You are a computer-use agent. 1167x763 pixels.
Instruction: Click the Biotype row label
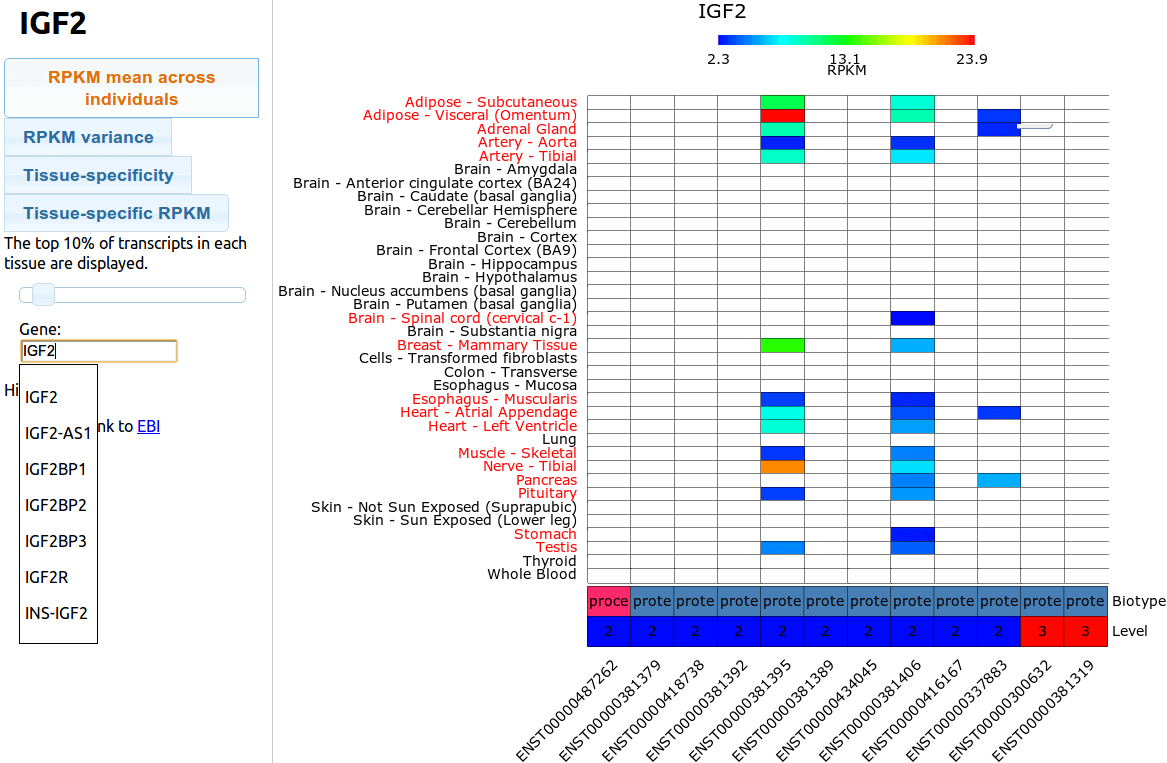[x=1139, y=601]
